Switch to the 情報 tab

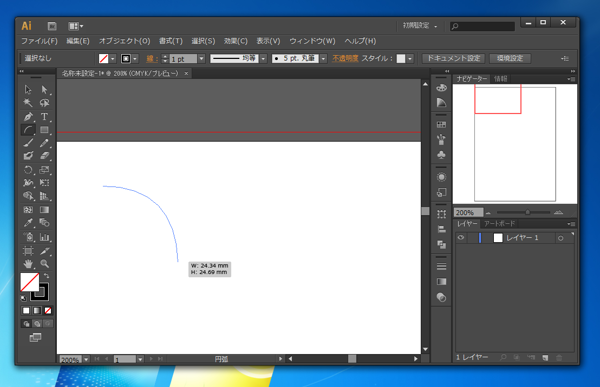[500, 79]
